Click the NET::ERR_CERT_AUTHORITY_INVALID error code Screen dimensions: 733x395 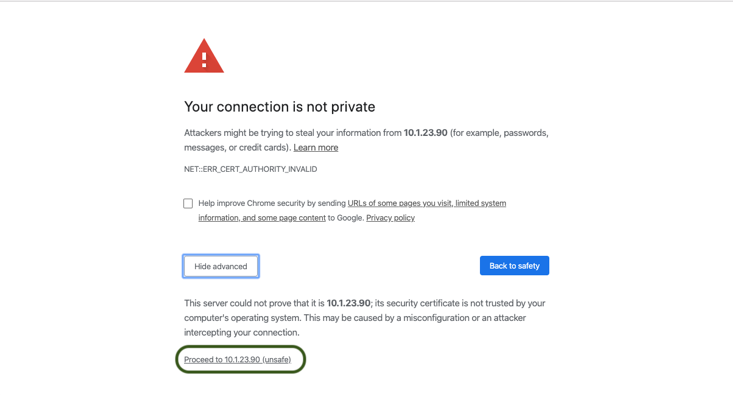point(251,169)
